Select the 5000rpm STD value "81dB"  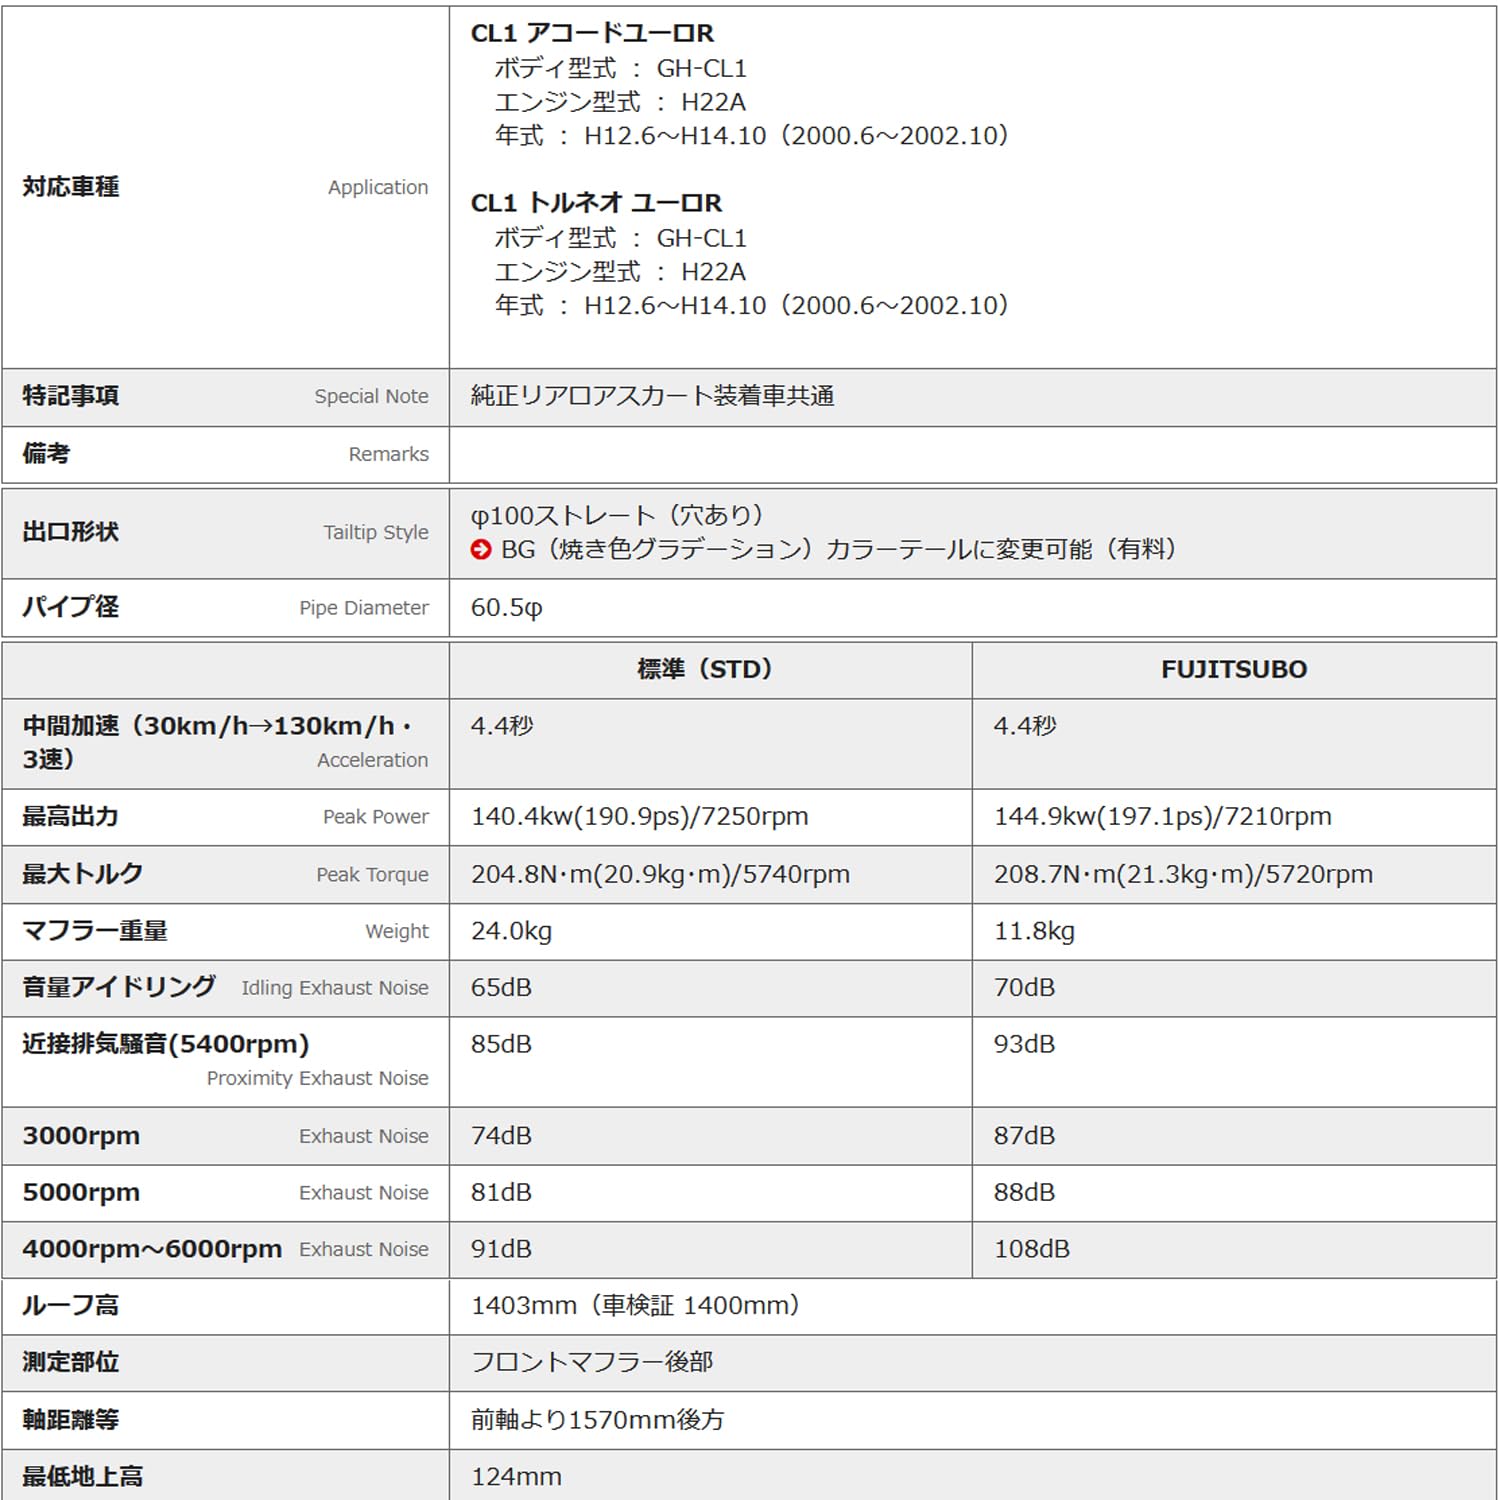(502, 1193)
